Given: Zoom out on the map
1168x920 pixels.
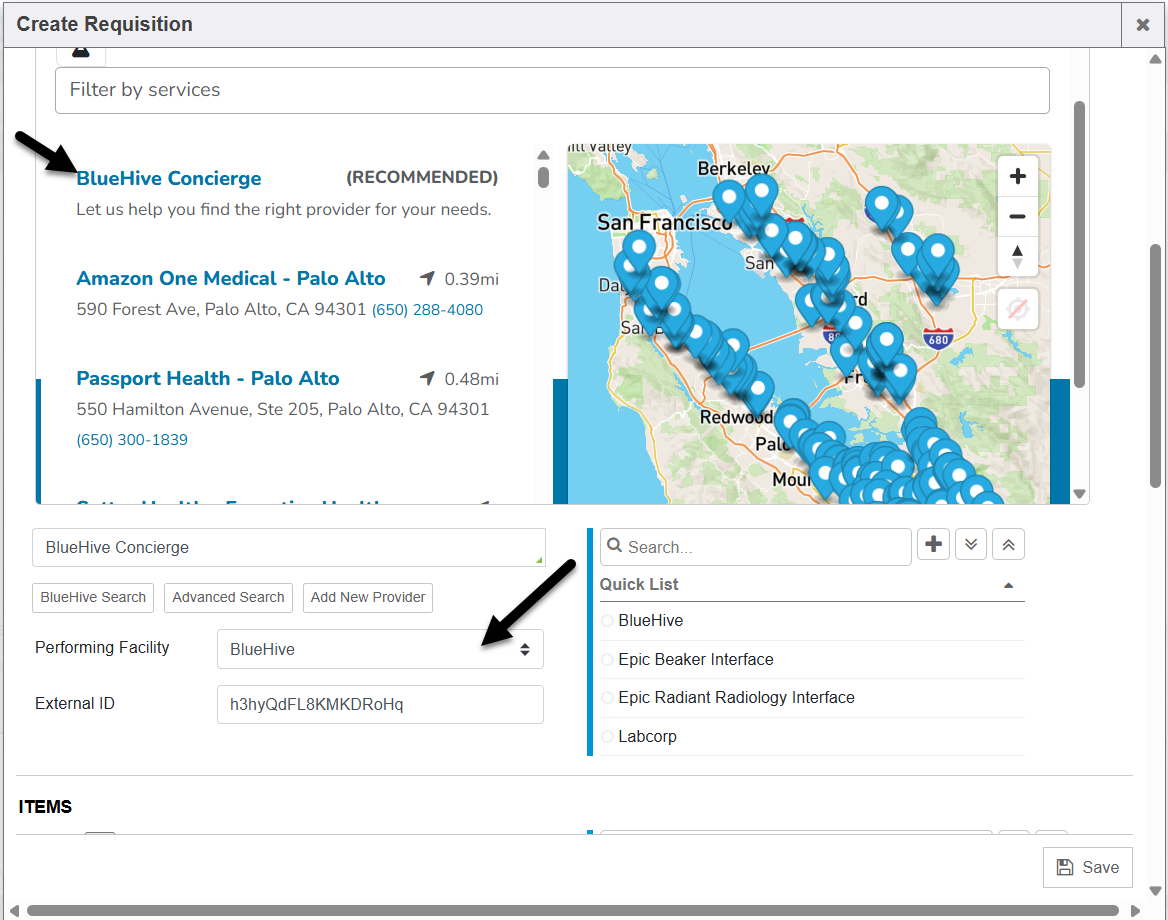Looking at the screenshot, I should click(1018, 217).
